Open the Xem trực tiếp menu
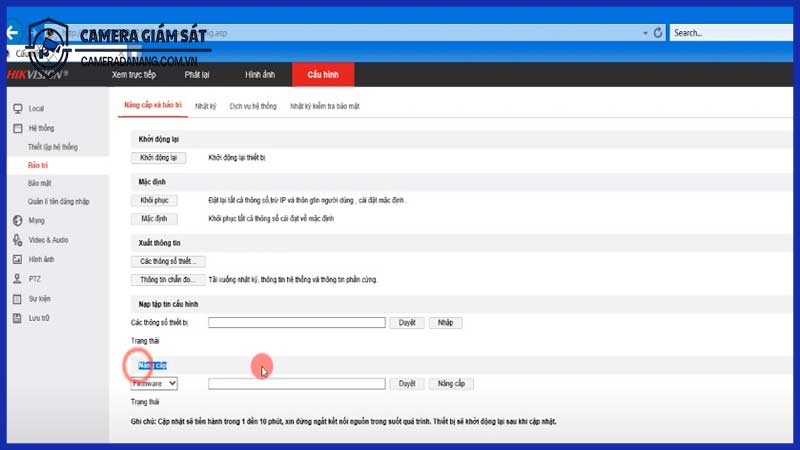The width and height of the screenshot is (800, 450). coord(134,75)
